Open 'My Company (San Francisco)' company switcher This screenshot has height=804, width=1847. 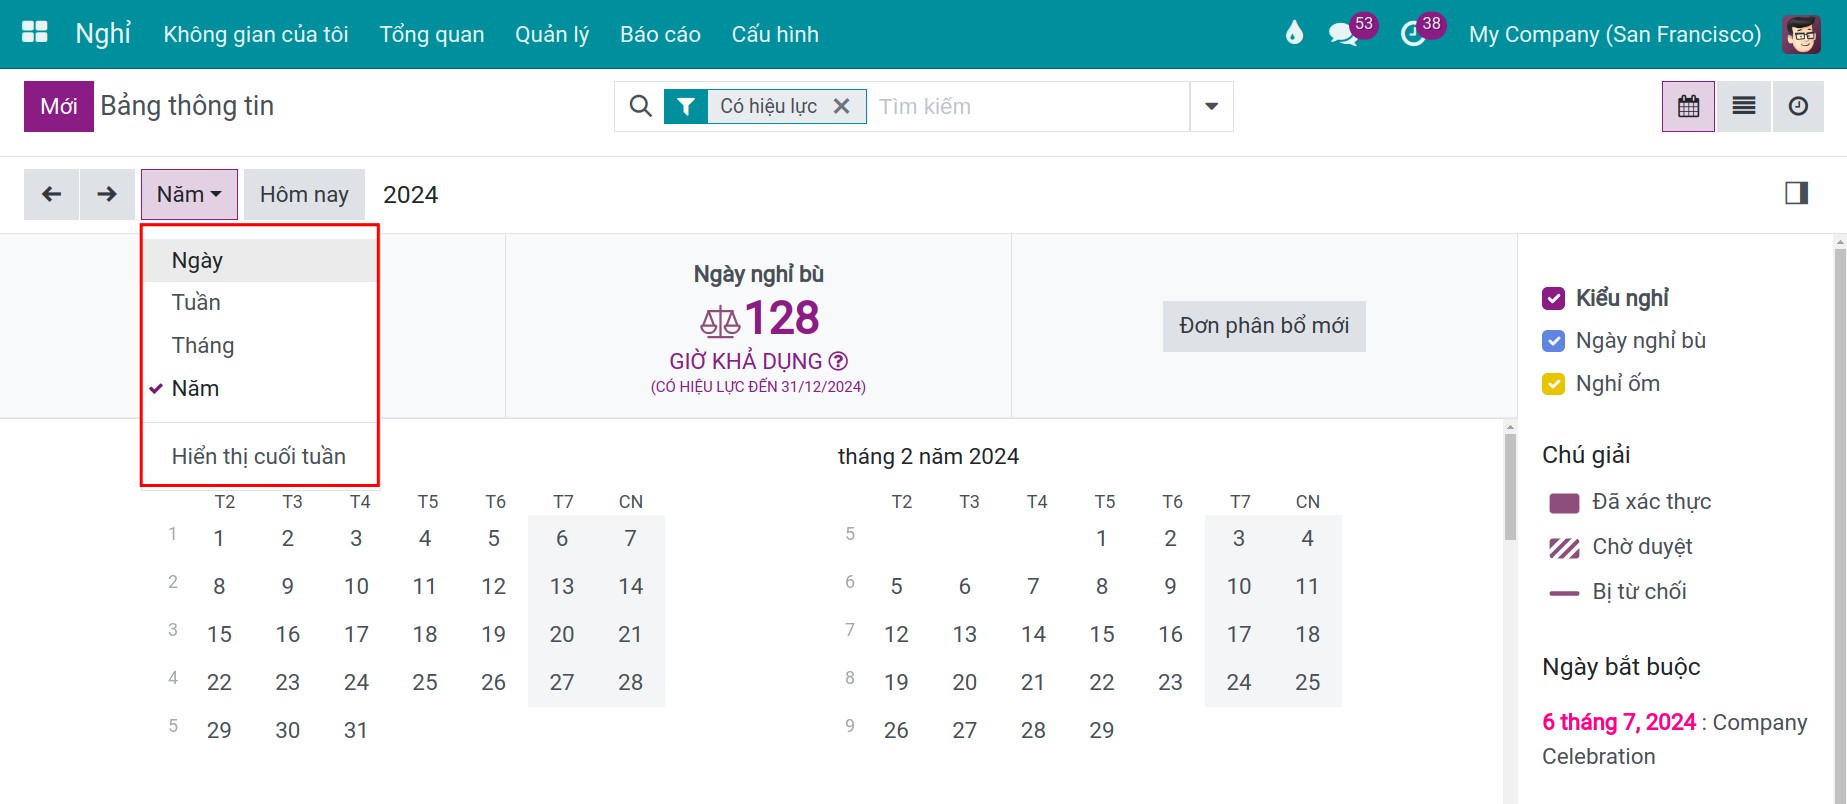[1615, 34]
